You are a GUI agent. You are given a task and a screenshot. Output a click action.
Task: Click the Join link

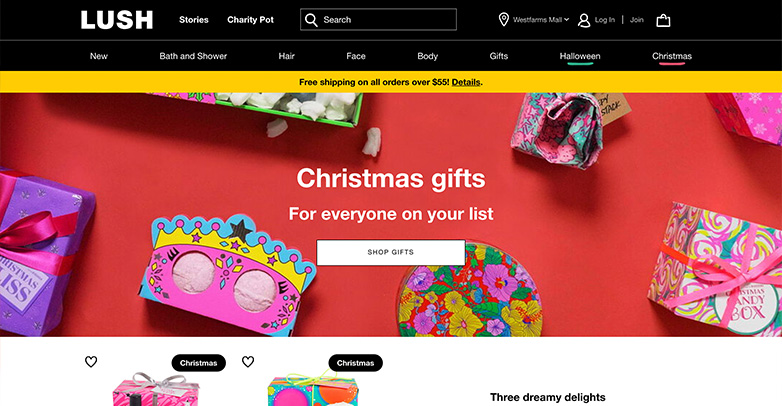coord(636,20)
